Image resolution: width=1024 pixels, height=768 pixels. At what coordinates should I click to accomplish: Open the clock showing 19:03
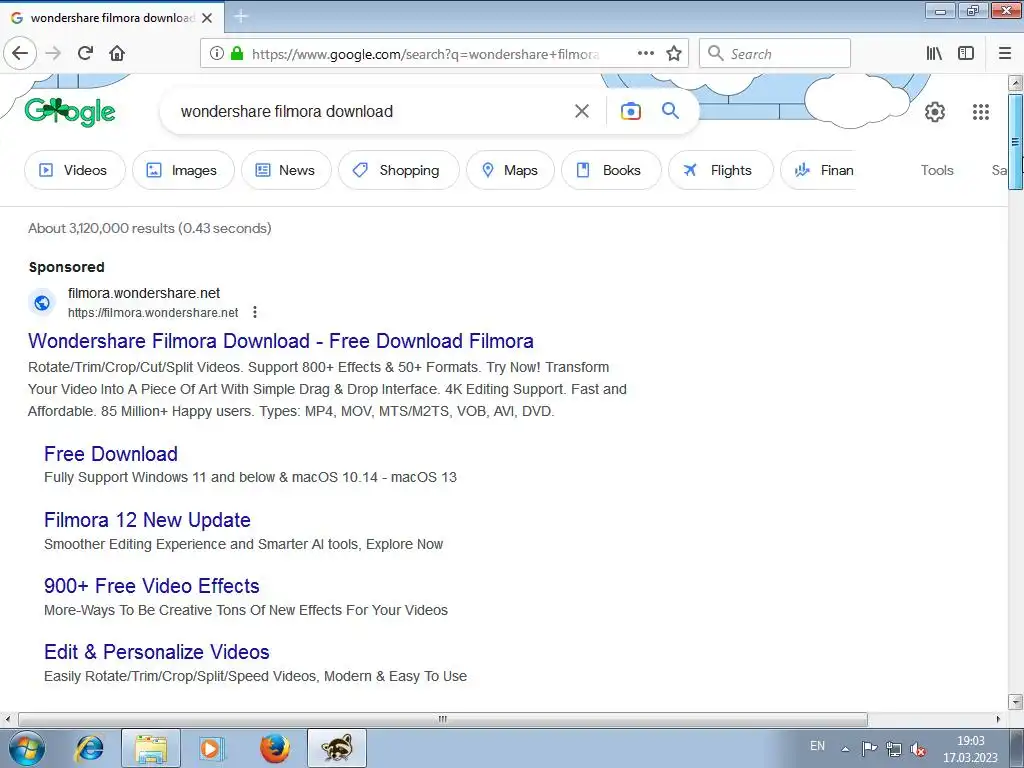coord(970,749)
